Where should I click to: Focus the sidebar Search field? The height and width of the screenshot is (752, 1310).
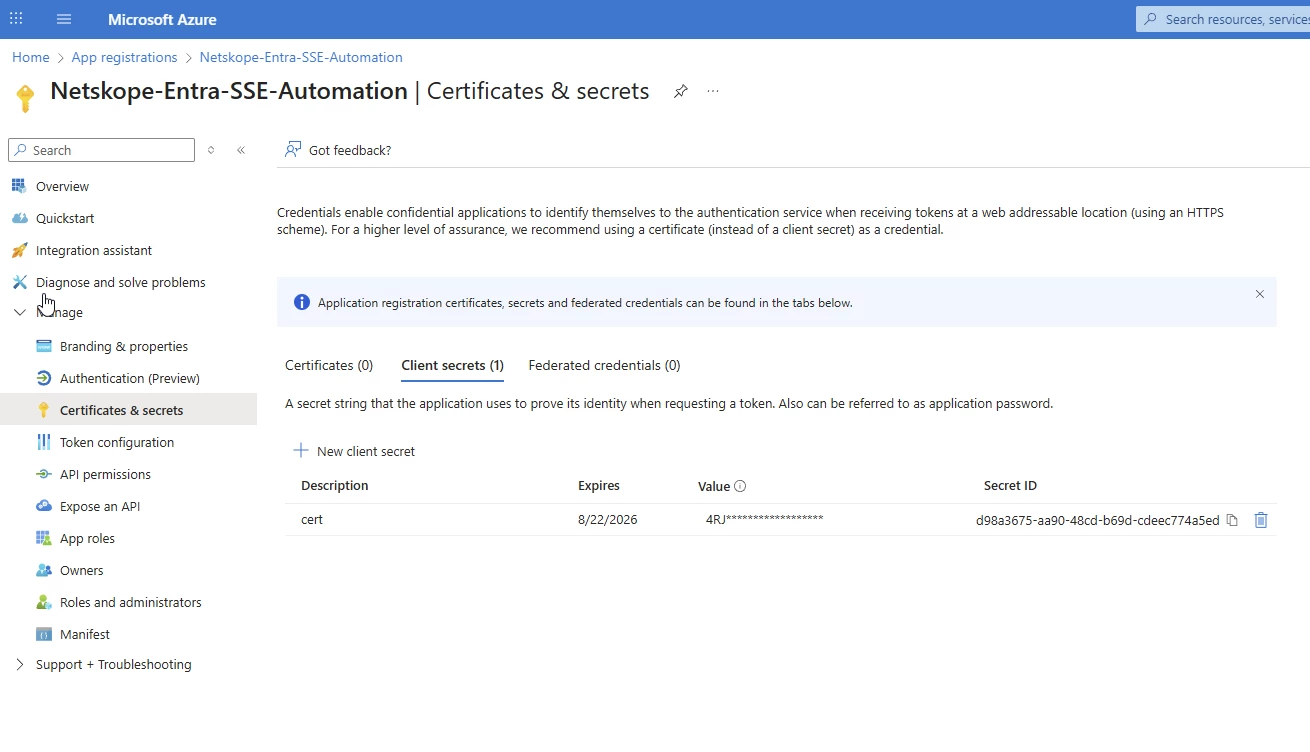point(101,150)
